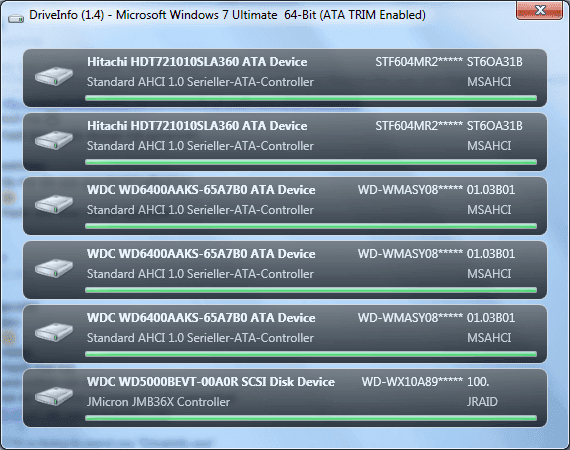
Task: Click firmware '01.03B01' on the second WD6400AAKS row
Action: click(x=491, y=254)
